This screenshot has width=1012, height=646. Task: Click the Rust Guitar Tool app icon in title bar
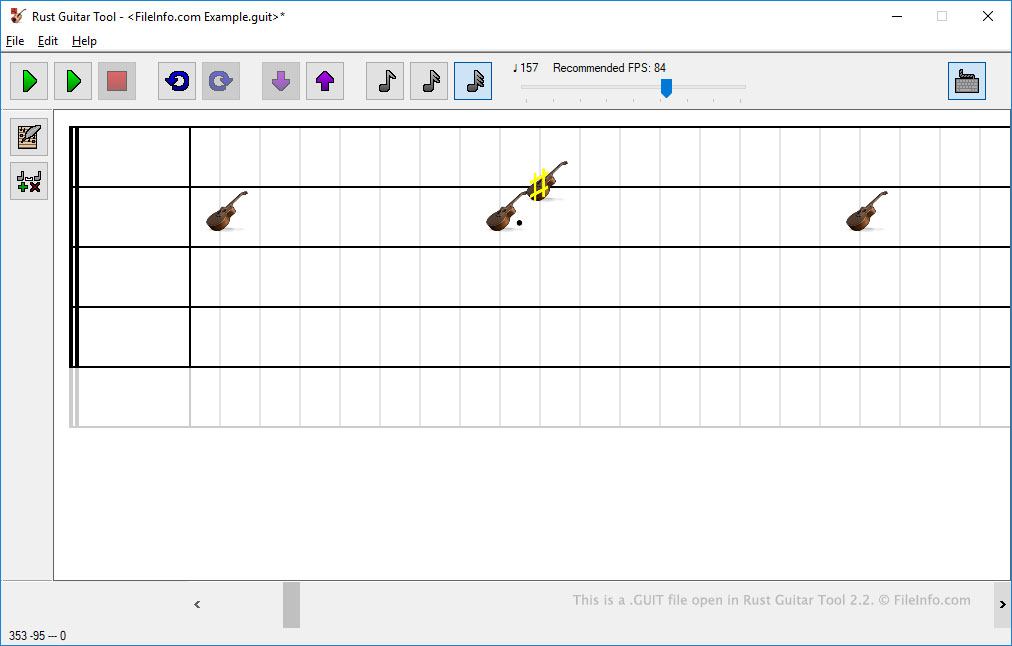click(x=18, y=16)
